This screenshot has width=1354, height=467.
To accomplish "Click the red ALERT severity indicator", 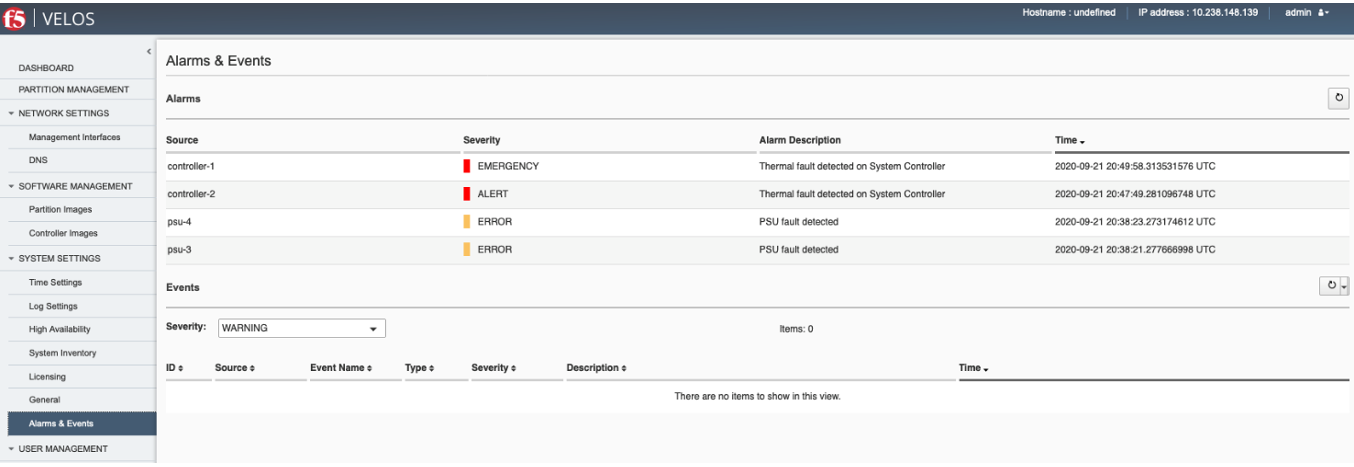I will point(467,194).
